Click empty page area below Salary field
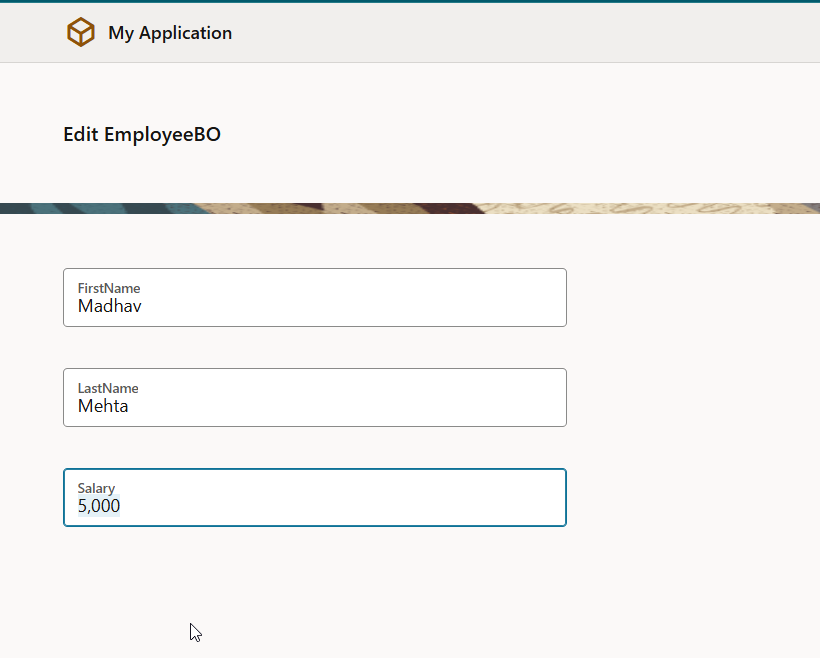The width and height of the screenshot is (820, 658). pyautogui.click(x=400, y=590)
